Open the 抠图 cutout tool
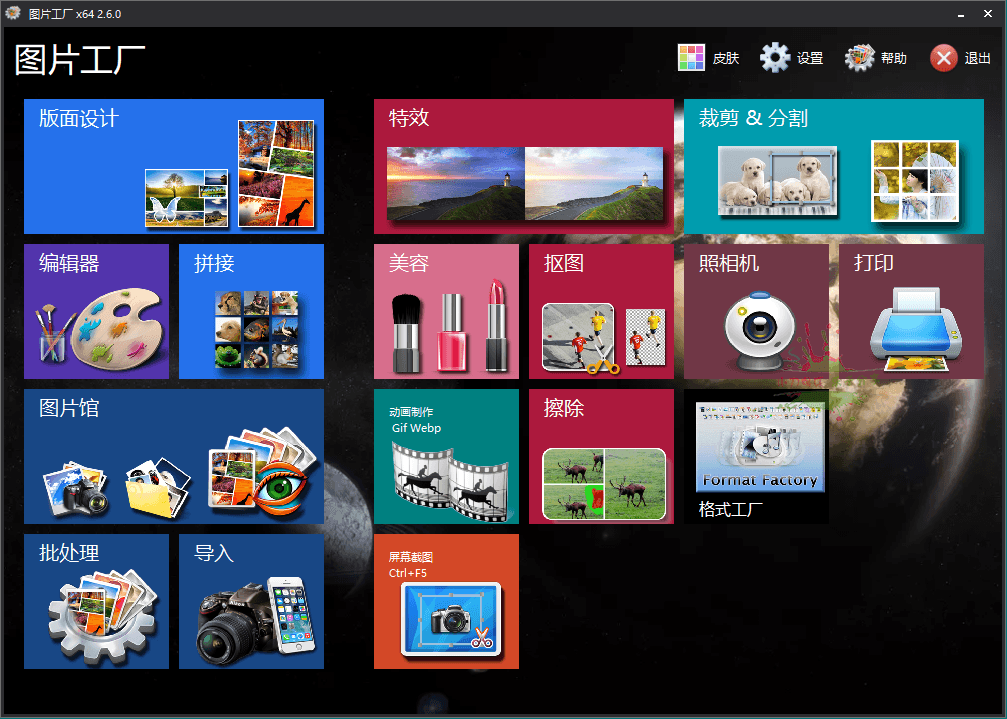This screenshot has height=719, width=1007. pos(600,311)
